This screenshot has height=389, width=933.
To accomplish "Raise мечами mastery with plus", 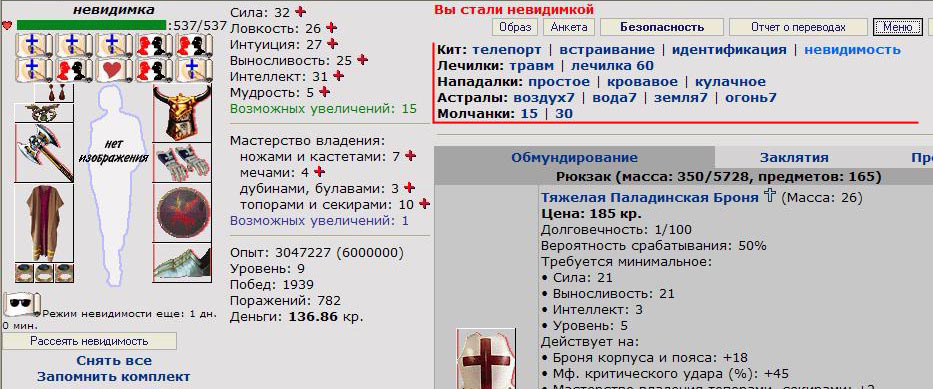I will (x=319, y=172).
